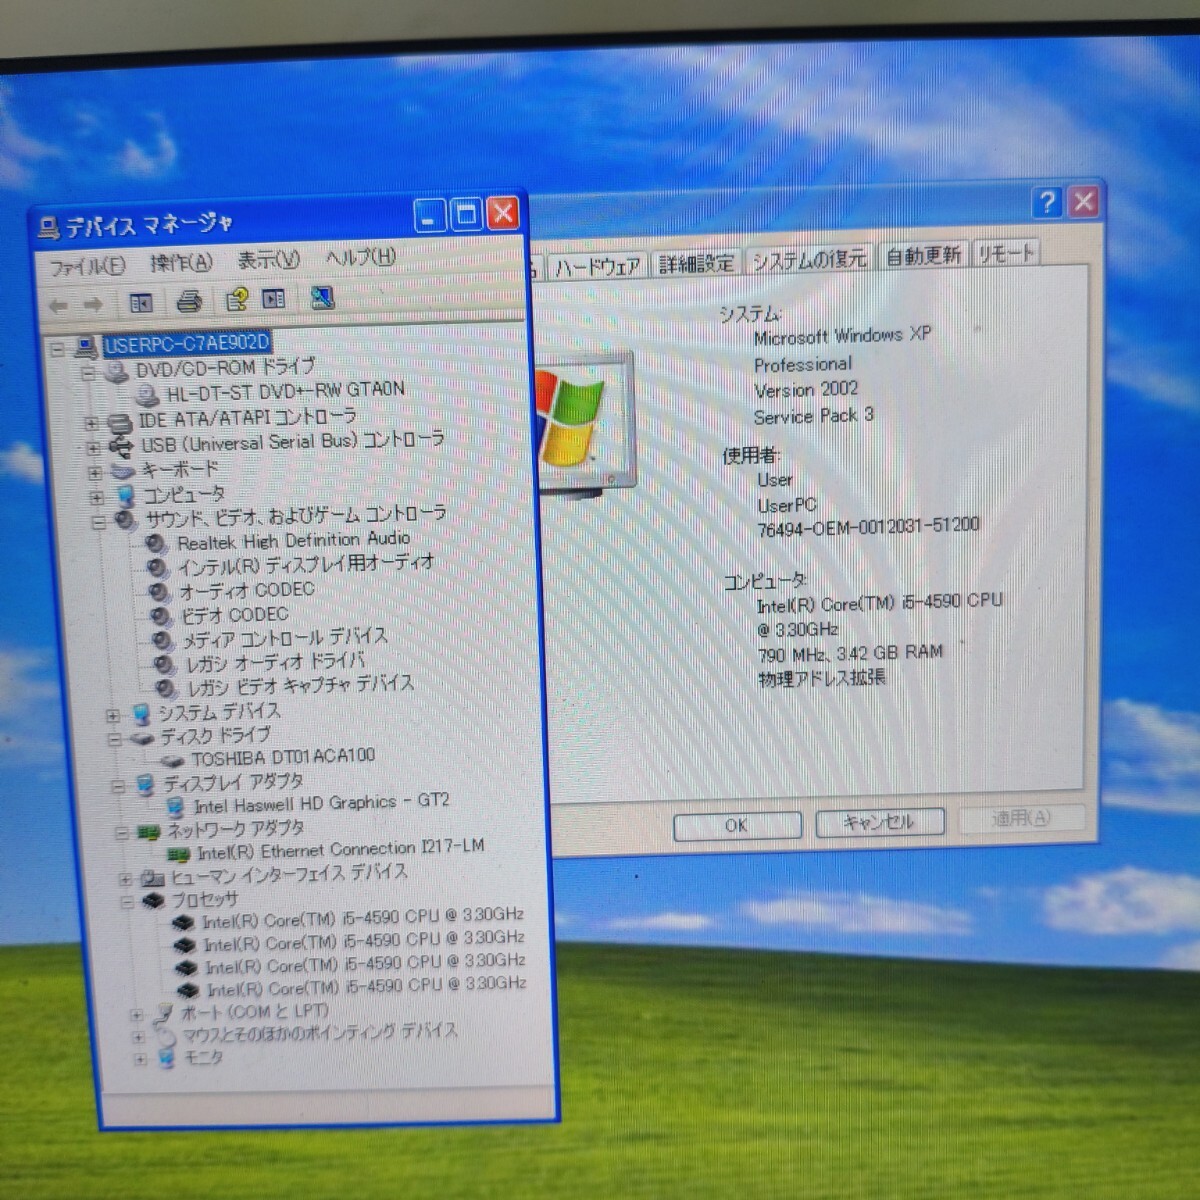Expand the USB コントローラ node
Screen dimensions: 1200x1200
(x=93, y=447)
